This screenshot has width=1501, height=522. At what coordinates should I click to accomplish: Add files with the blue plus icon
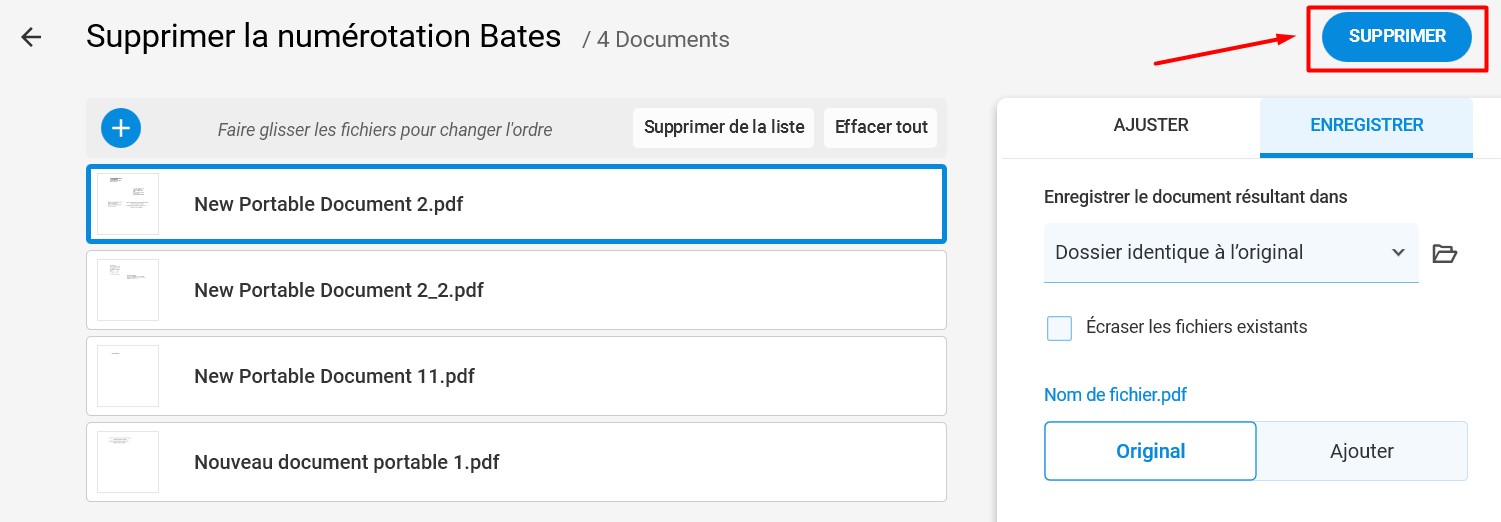pyautogui.click(x=121, y=128)
